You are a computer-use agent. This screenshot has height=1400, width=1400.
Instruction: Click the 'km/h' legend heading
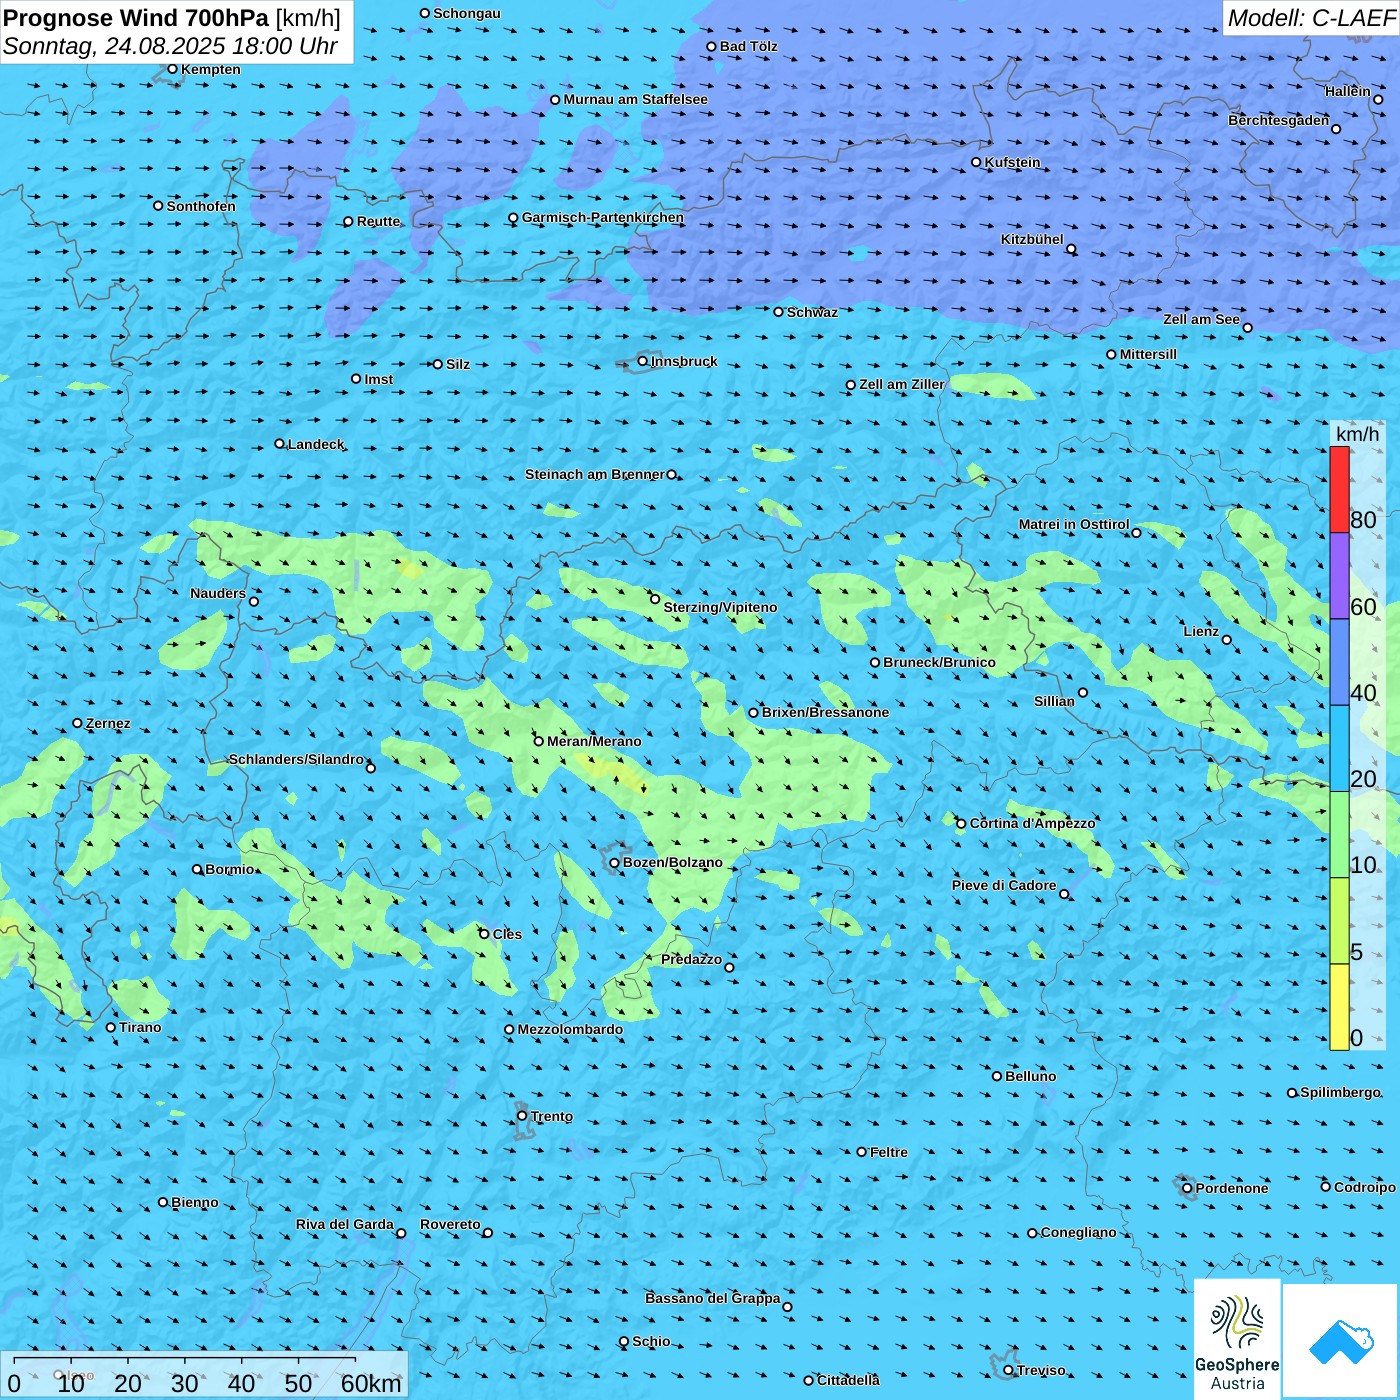click(x=1357, y=434)
